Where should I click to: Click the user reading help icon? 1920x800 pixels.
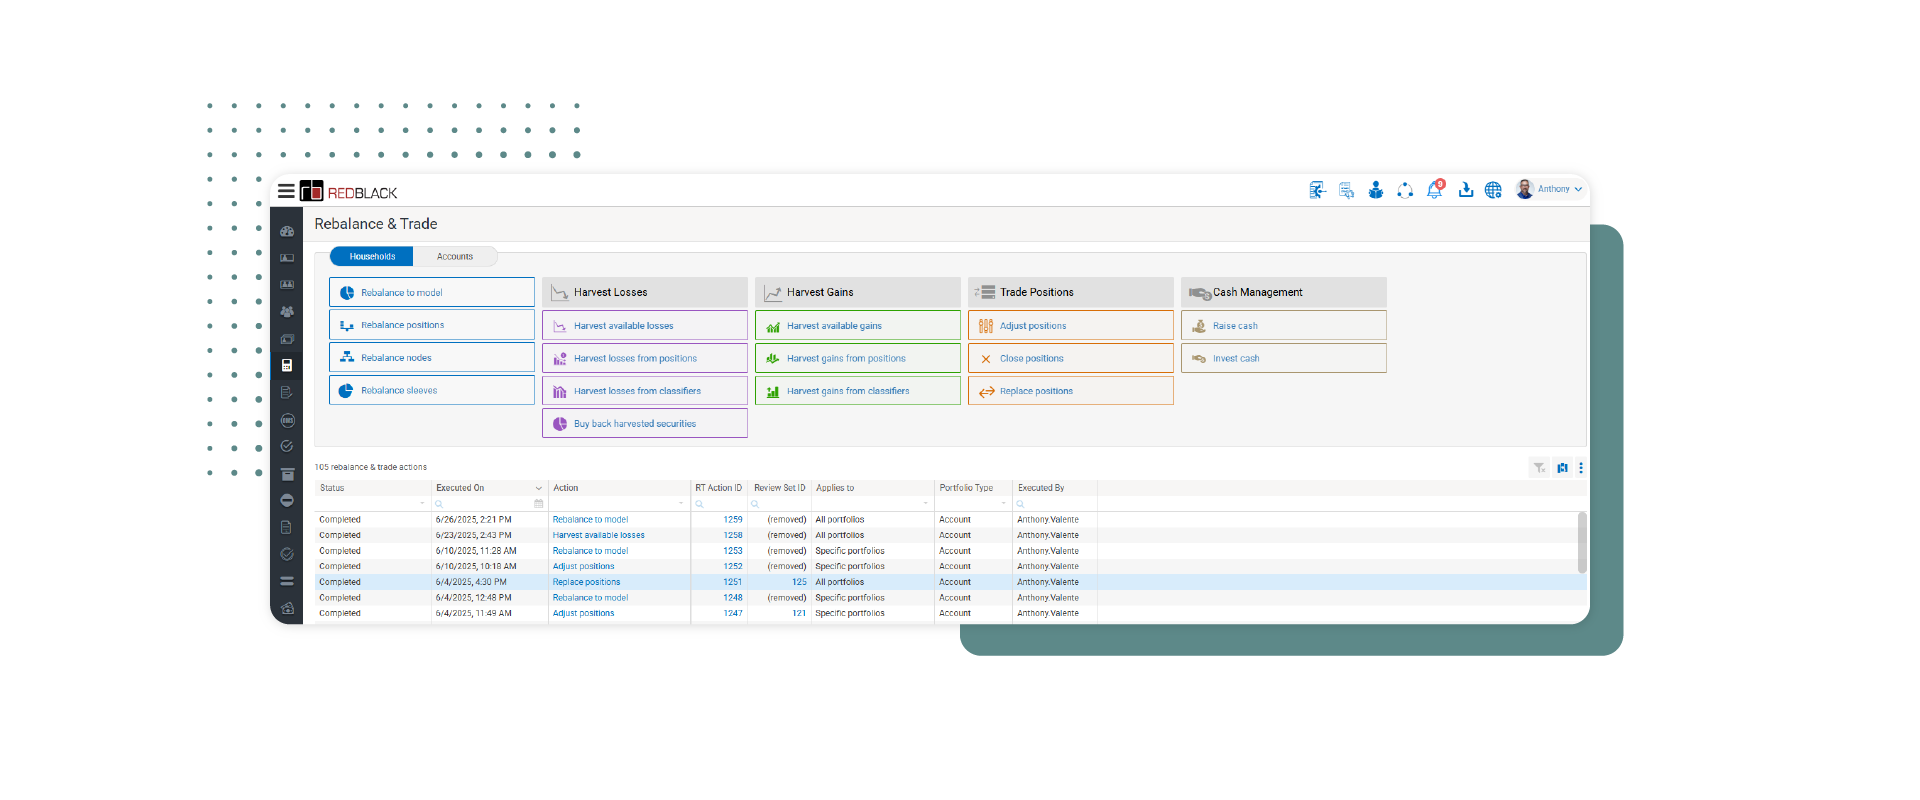point(1376,190)
